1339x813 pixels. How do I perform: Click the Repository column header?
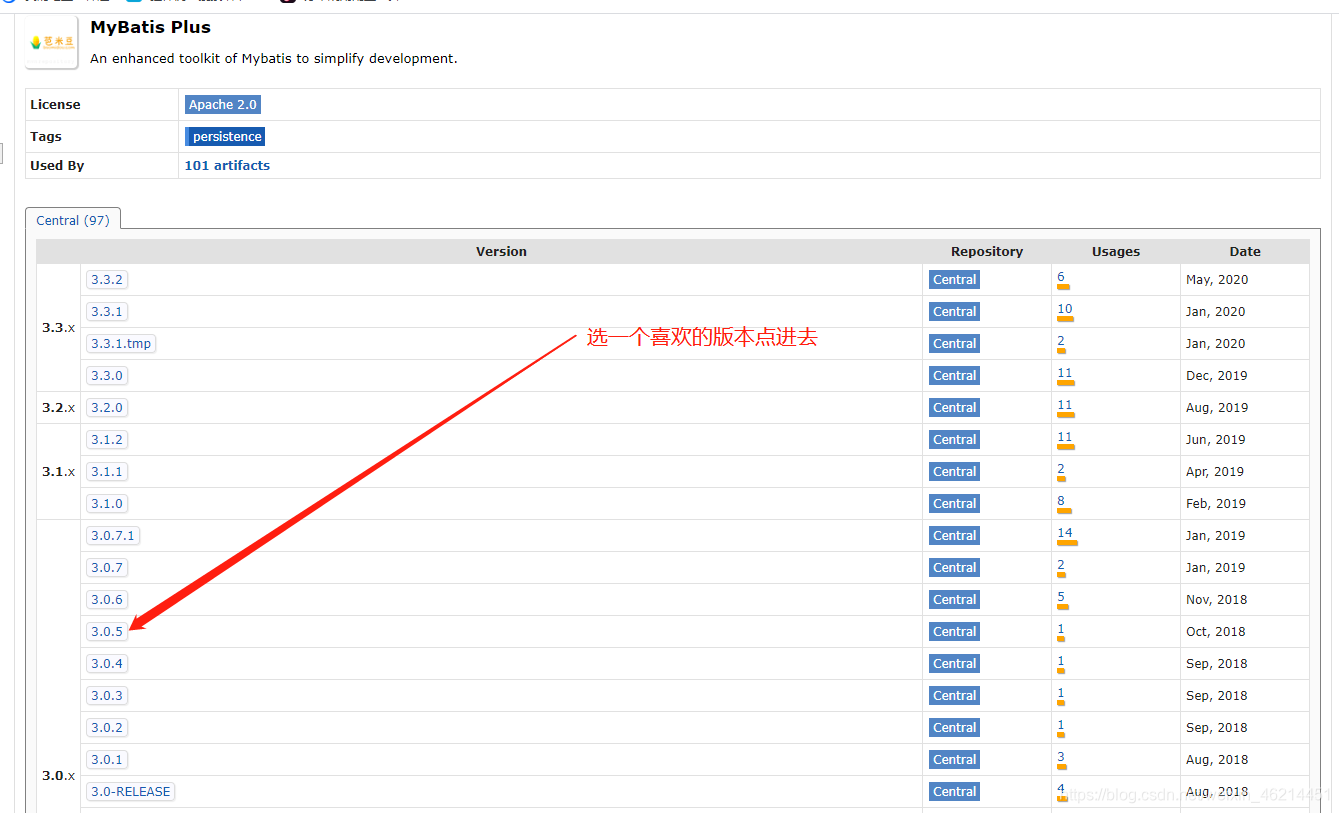click(x=987, y=252)
